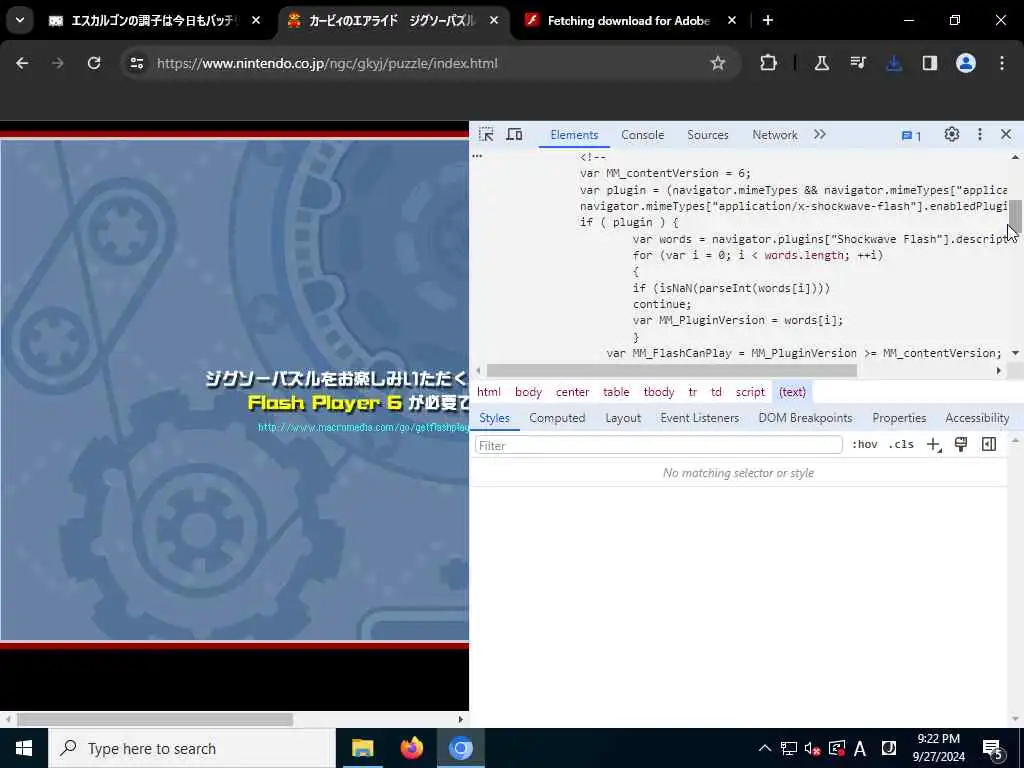Reload the current page

94,63
